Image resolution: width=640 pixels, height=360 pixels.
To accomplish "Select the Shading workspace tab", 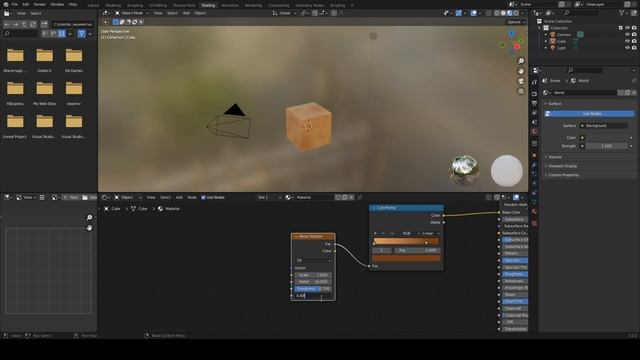I will click(x=208, y=5).
